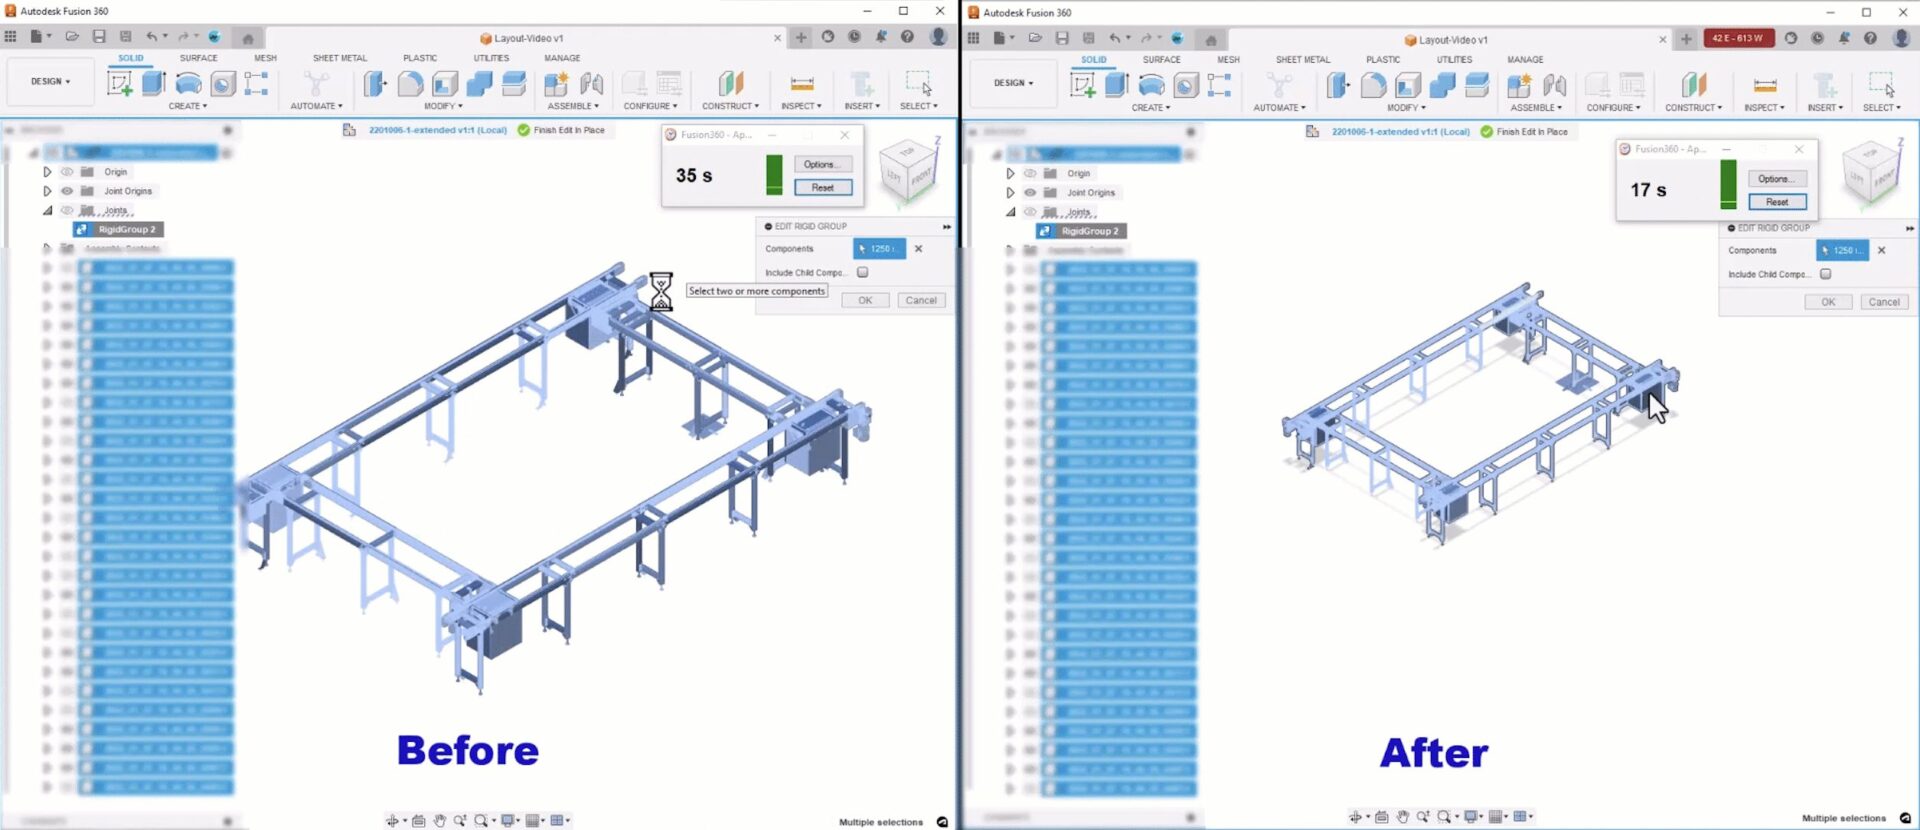Click Cancel in right Edit Rigid Group
This screenshot has width=1920, height=830.
tap(1884, 302)
